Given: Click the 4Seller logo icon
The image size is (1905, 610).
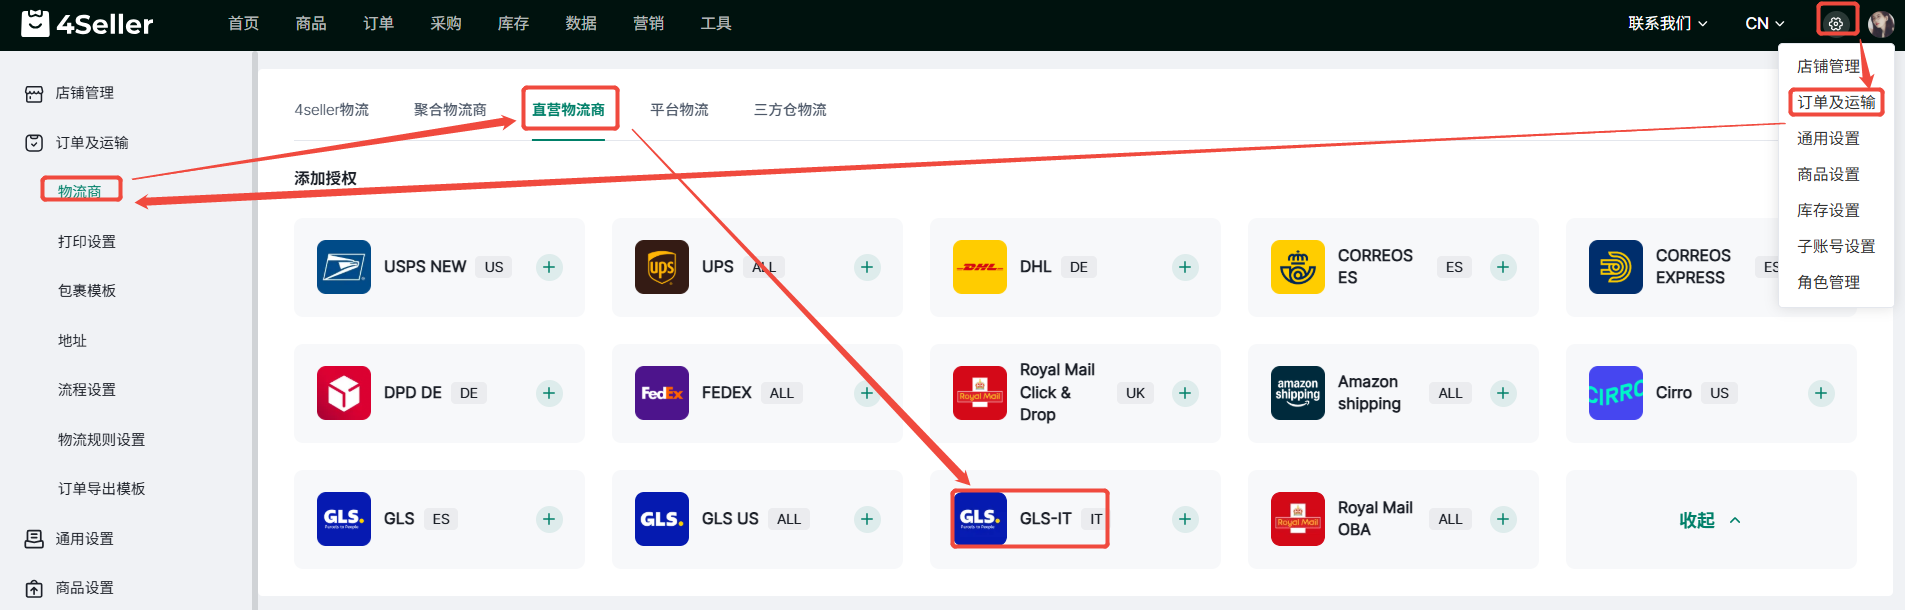Looking at the screenshot, I should [35, 23].
